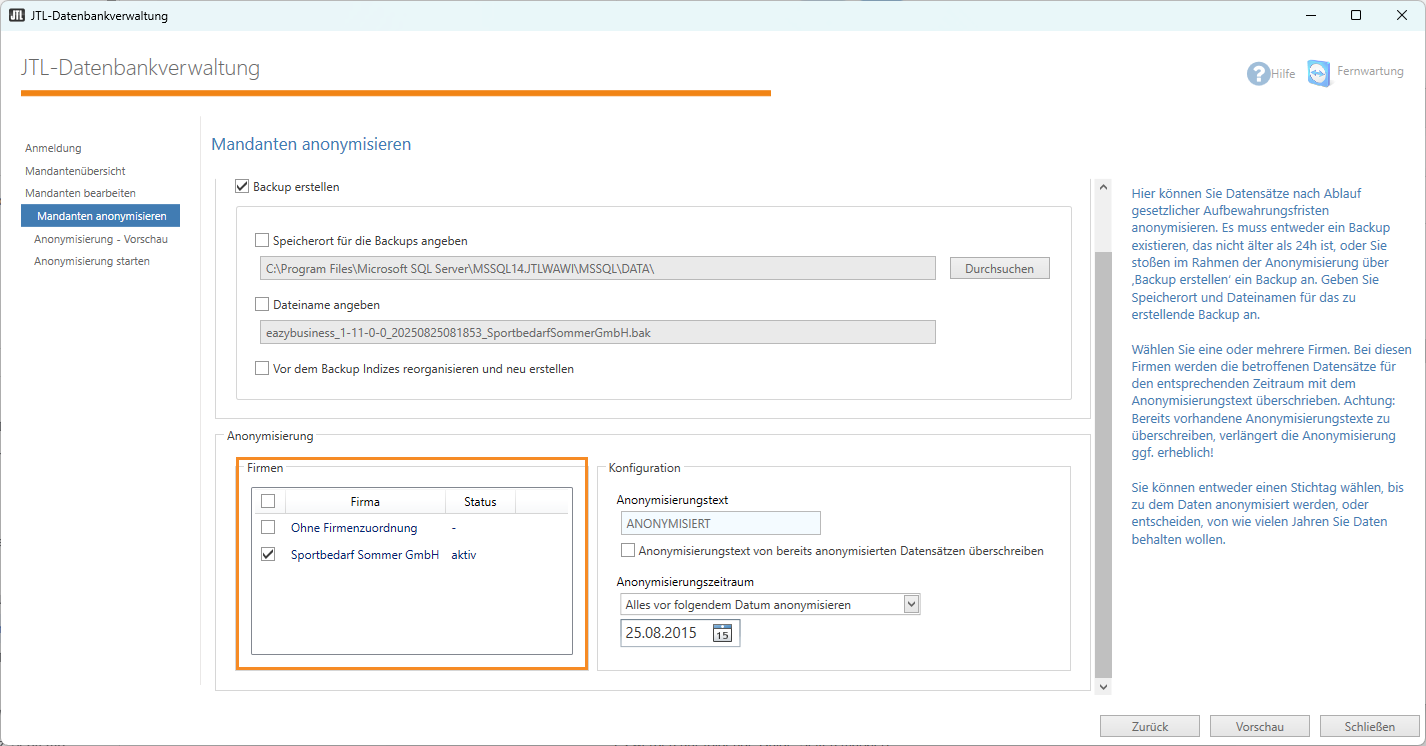Open Mandantenübersicht in the sidebar
The height and width of the screenshot is (746, 1426).
pos(75,171)
